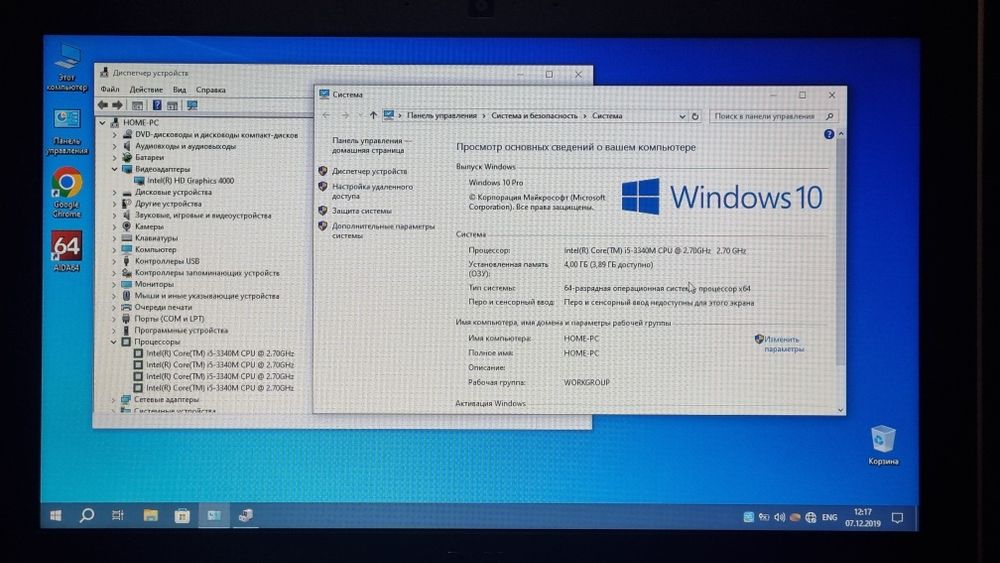1000x563 pixels.
Task: Click Forward arrow in Device Manager toolbar
Action: [x=117, y=105]
